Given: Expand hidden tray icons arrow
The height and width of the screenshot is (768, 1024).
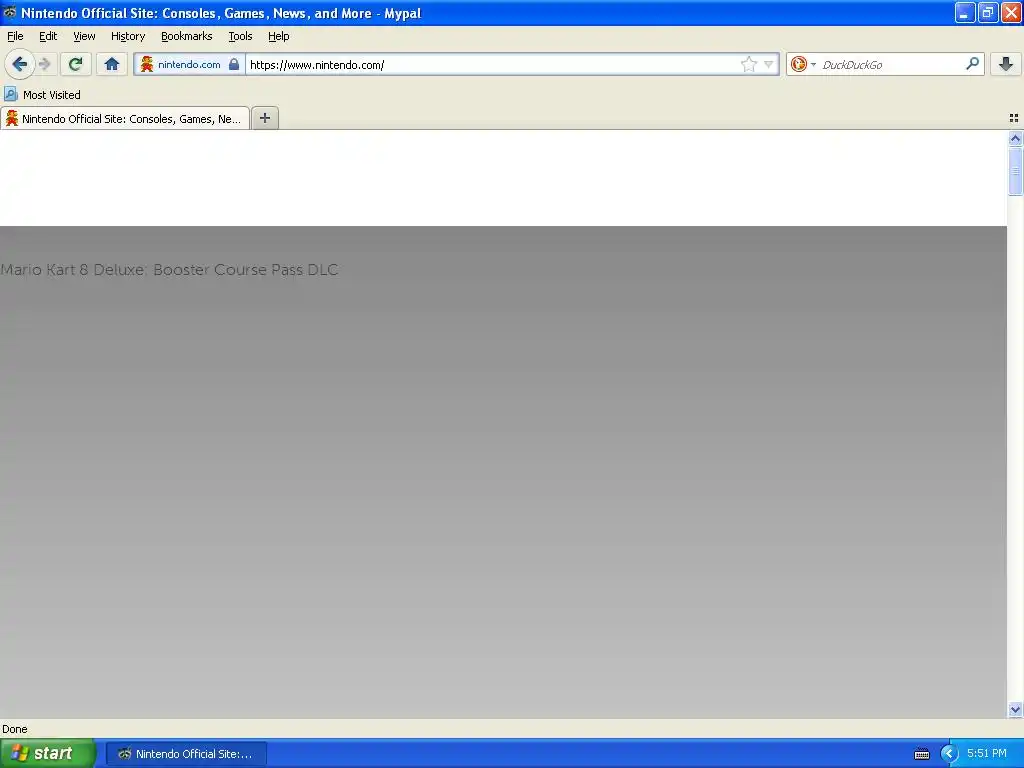Looking at the screenshot, I should click(949, 754).
